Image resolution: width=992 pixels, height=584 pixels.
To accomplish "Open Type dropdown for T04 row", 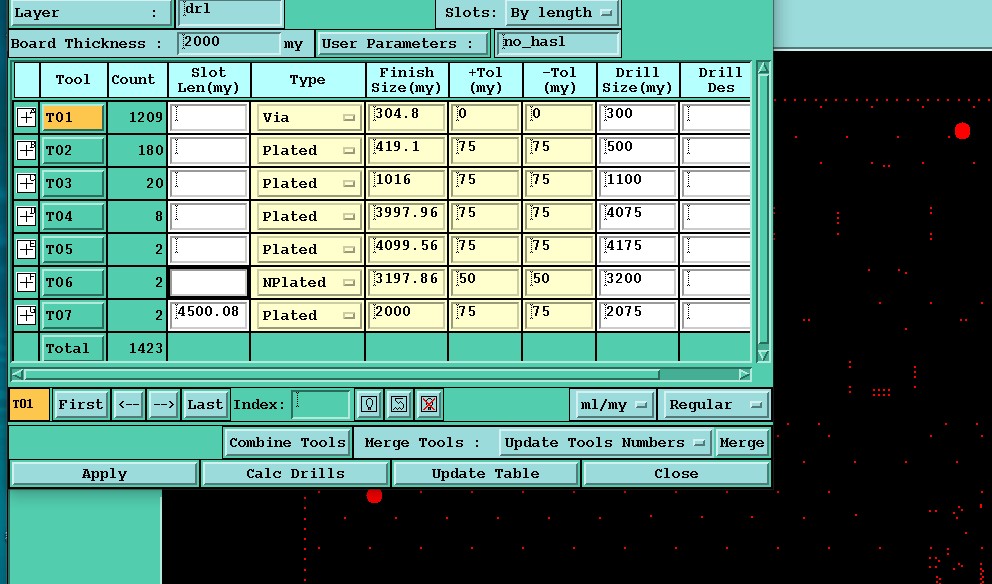I will [x=308, y=216].
